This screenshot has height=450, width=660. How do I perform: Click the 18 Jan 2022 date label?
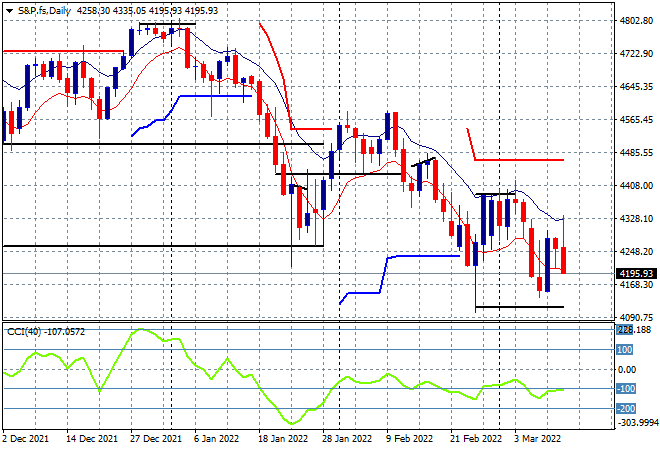(x=283, y=439)
